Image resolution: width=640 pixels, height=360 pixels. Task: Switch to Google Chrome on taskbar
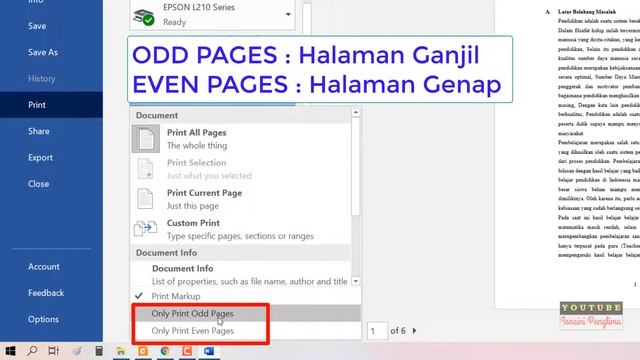pyautogui.click(x=165, y=351)
